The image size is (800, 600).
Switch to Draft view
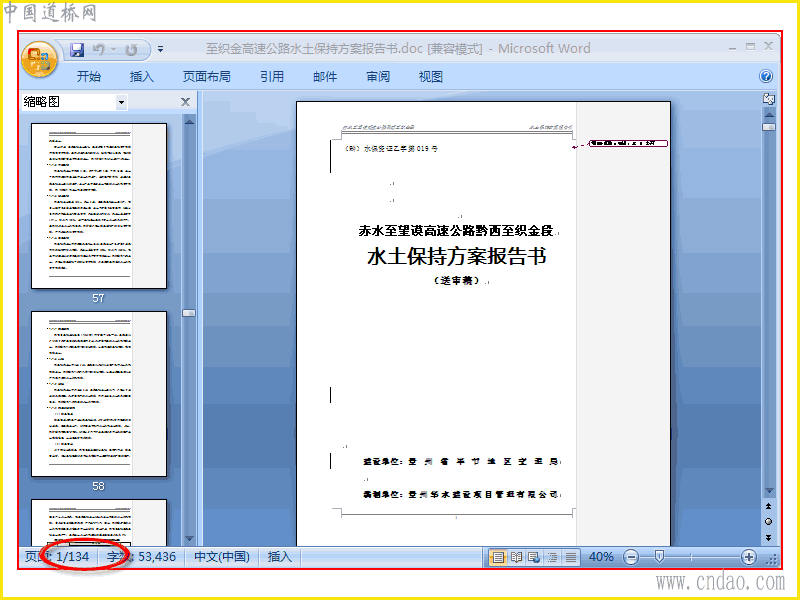click(x=570, y=557)
